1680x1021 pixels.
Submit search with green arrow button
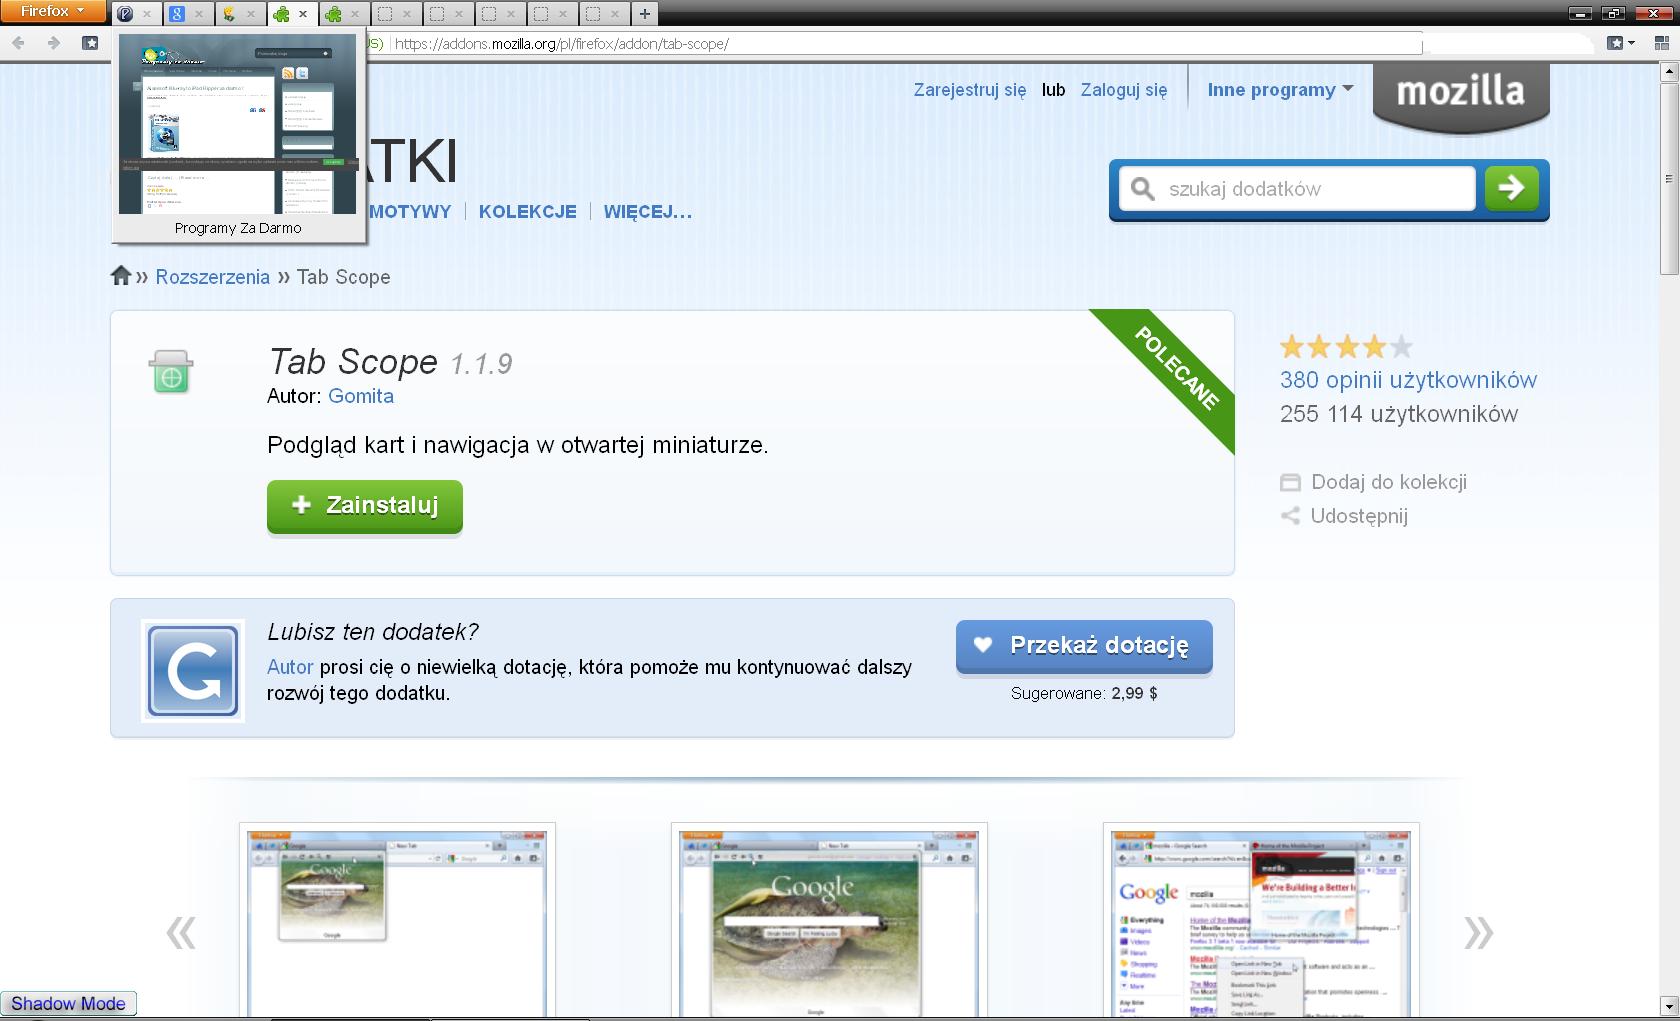(x=1512, y=188)
